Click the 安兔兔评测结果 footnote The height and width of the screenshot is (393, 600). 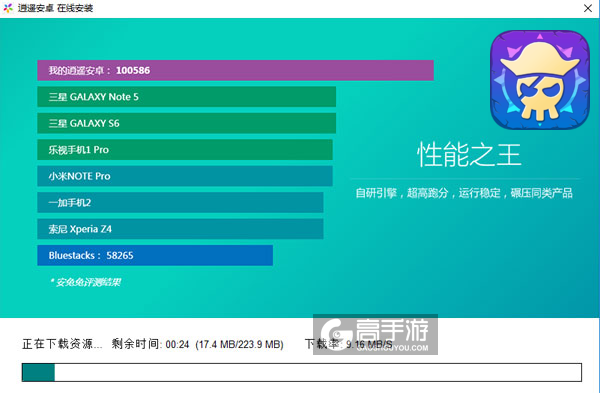coord(85,282)
